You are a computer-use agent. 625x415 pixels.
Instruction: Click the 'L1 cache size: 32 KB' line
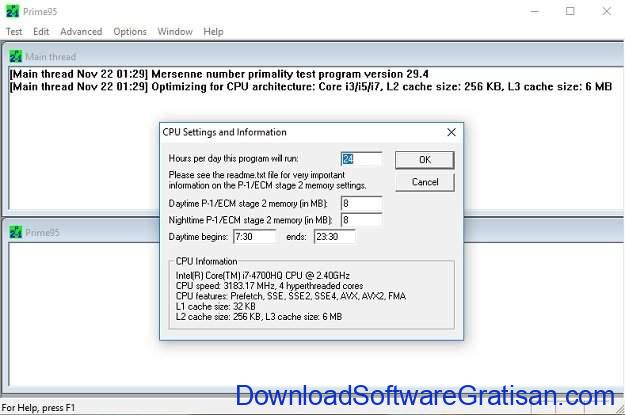click(216, 307)
